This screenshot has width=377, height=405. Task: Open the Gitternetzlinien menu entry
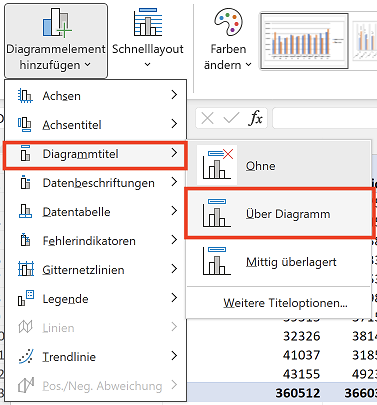tap(96, 270)
